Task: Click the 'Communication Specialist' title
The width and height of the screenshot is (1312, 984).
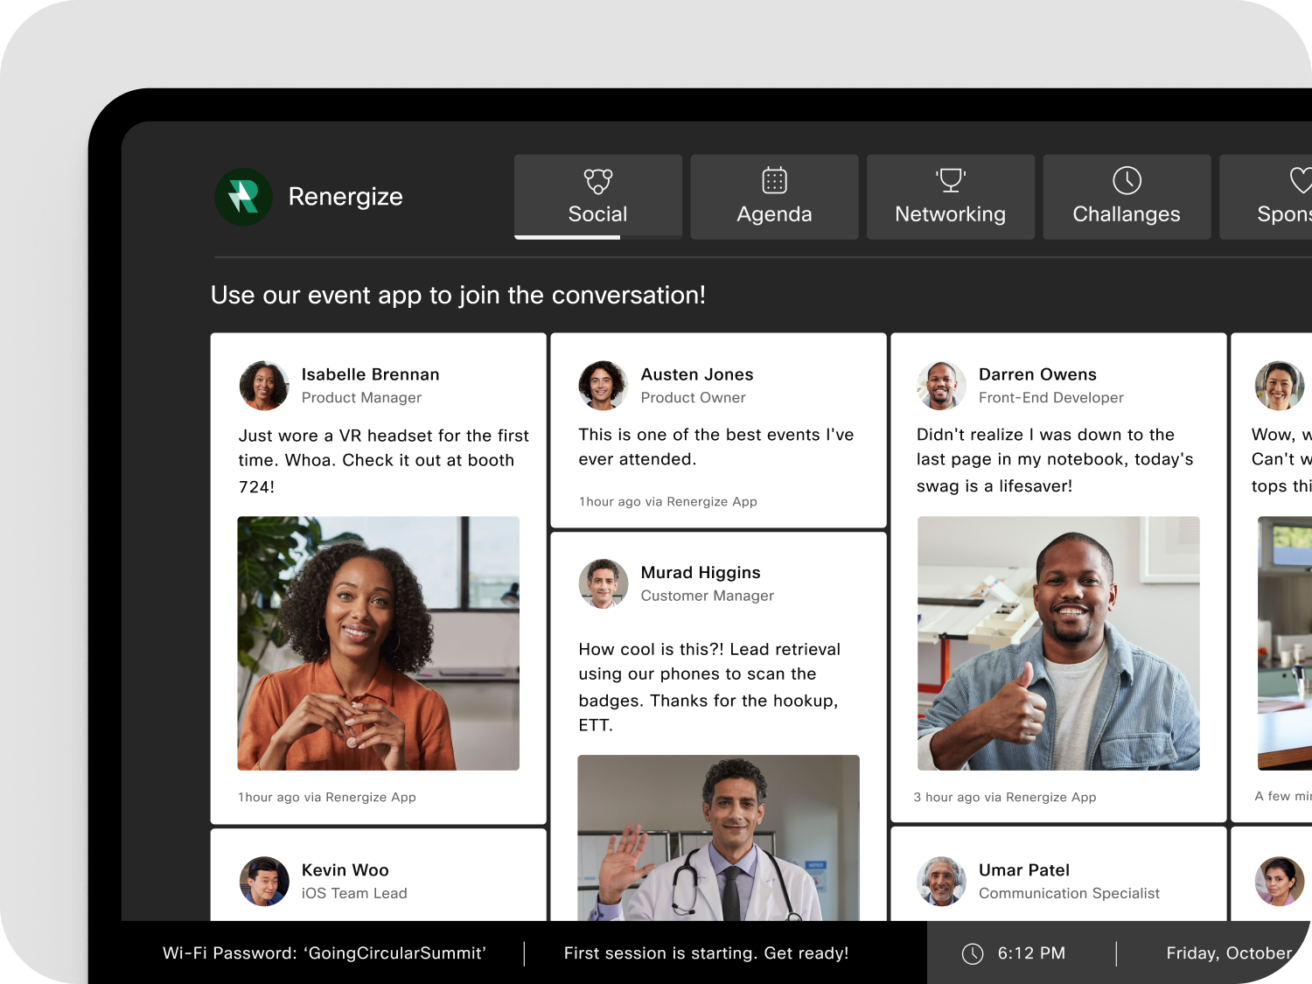Action: [1069, 894]
